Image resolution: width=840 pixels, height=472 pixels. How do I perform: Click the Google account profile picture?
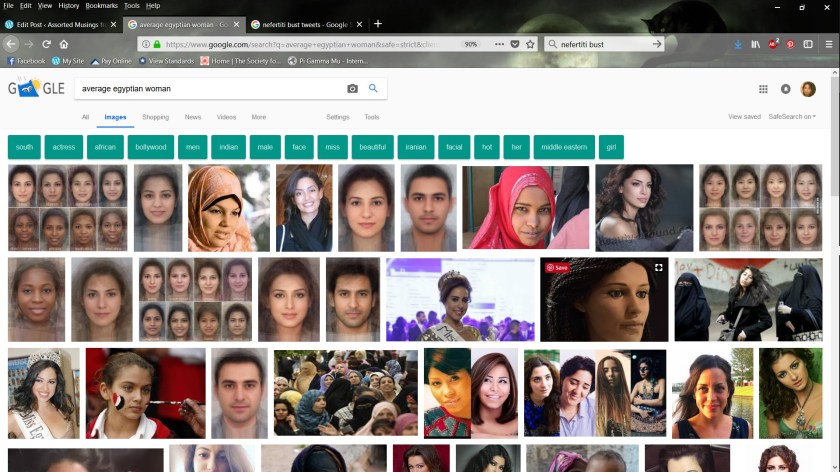808,89
